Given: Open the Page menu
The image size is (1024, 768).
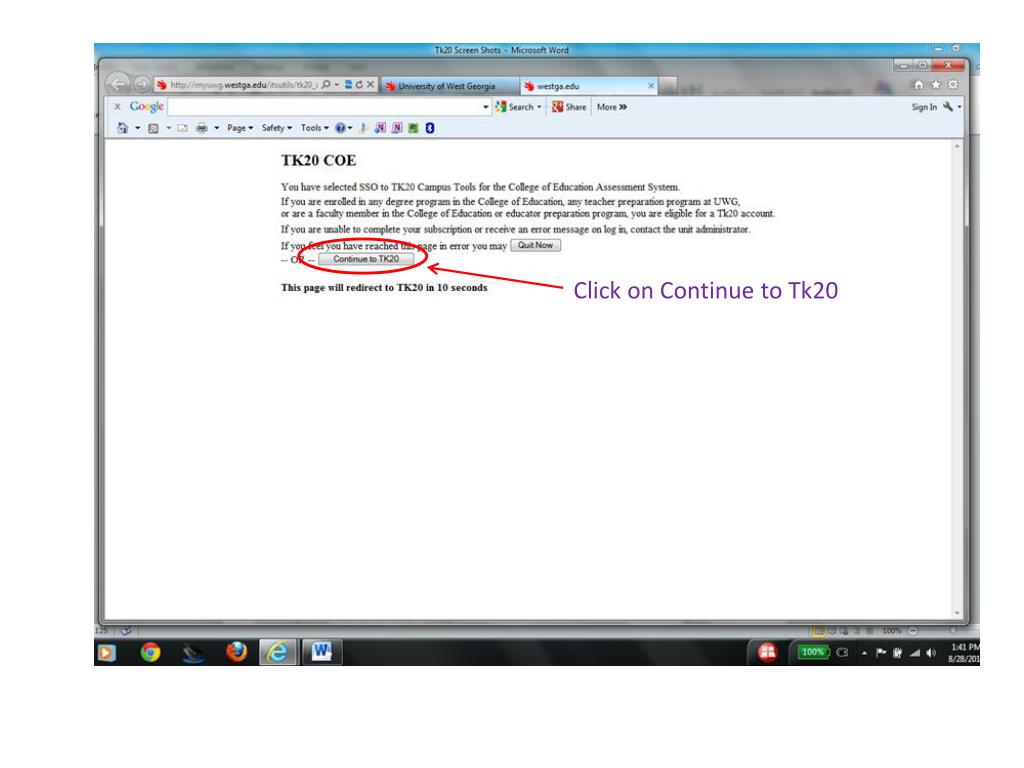Looking at the screenshot, I should [x=240, y=128].
